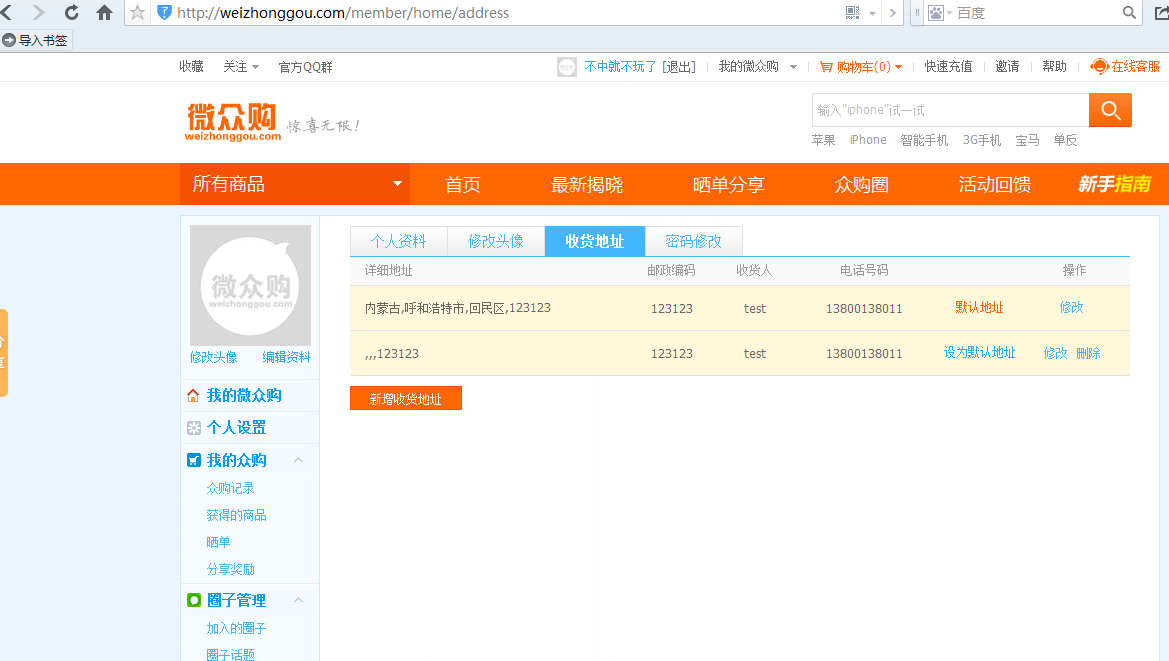This screenshot has width=1169, height=661.
Task: Click magnifier icon in Baidu search box
Action: tap(1129, 13)
